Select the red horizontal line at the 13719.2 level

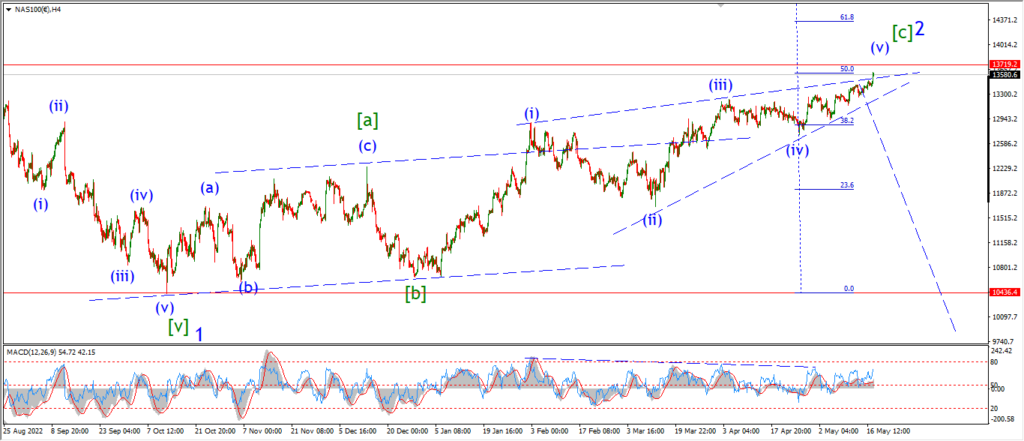494,65
